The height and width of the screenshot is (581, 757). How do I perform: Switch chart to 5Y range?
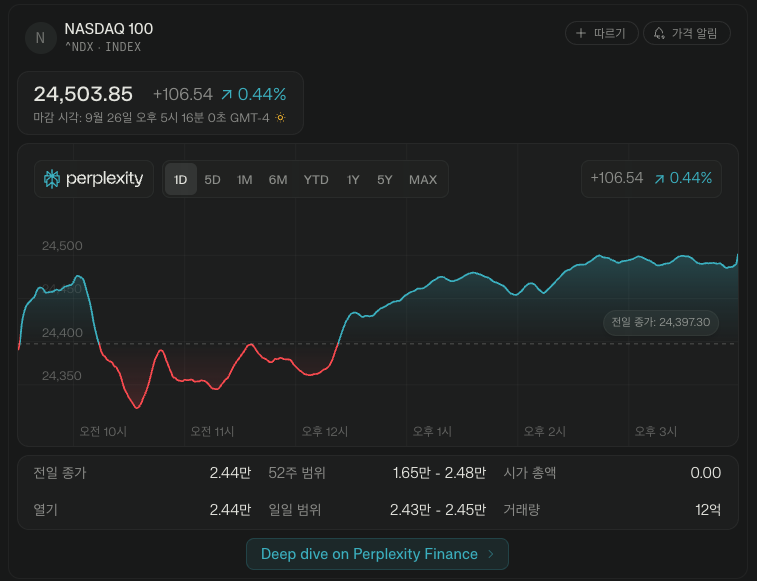pos(385,180)
